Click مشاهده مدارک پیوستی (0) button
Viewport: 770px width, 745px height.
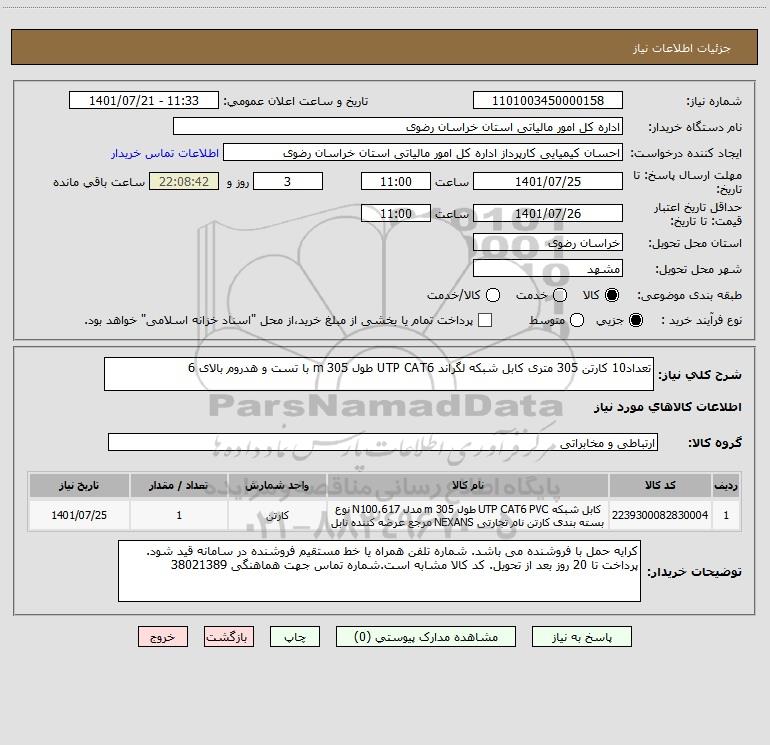click(x=426, y=637)
